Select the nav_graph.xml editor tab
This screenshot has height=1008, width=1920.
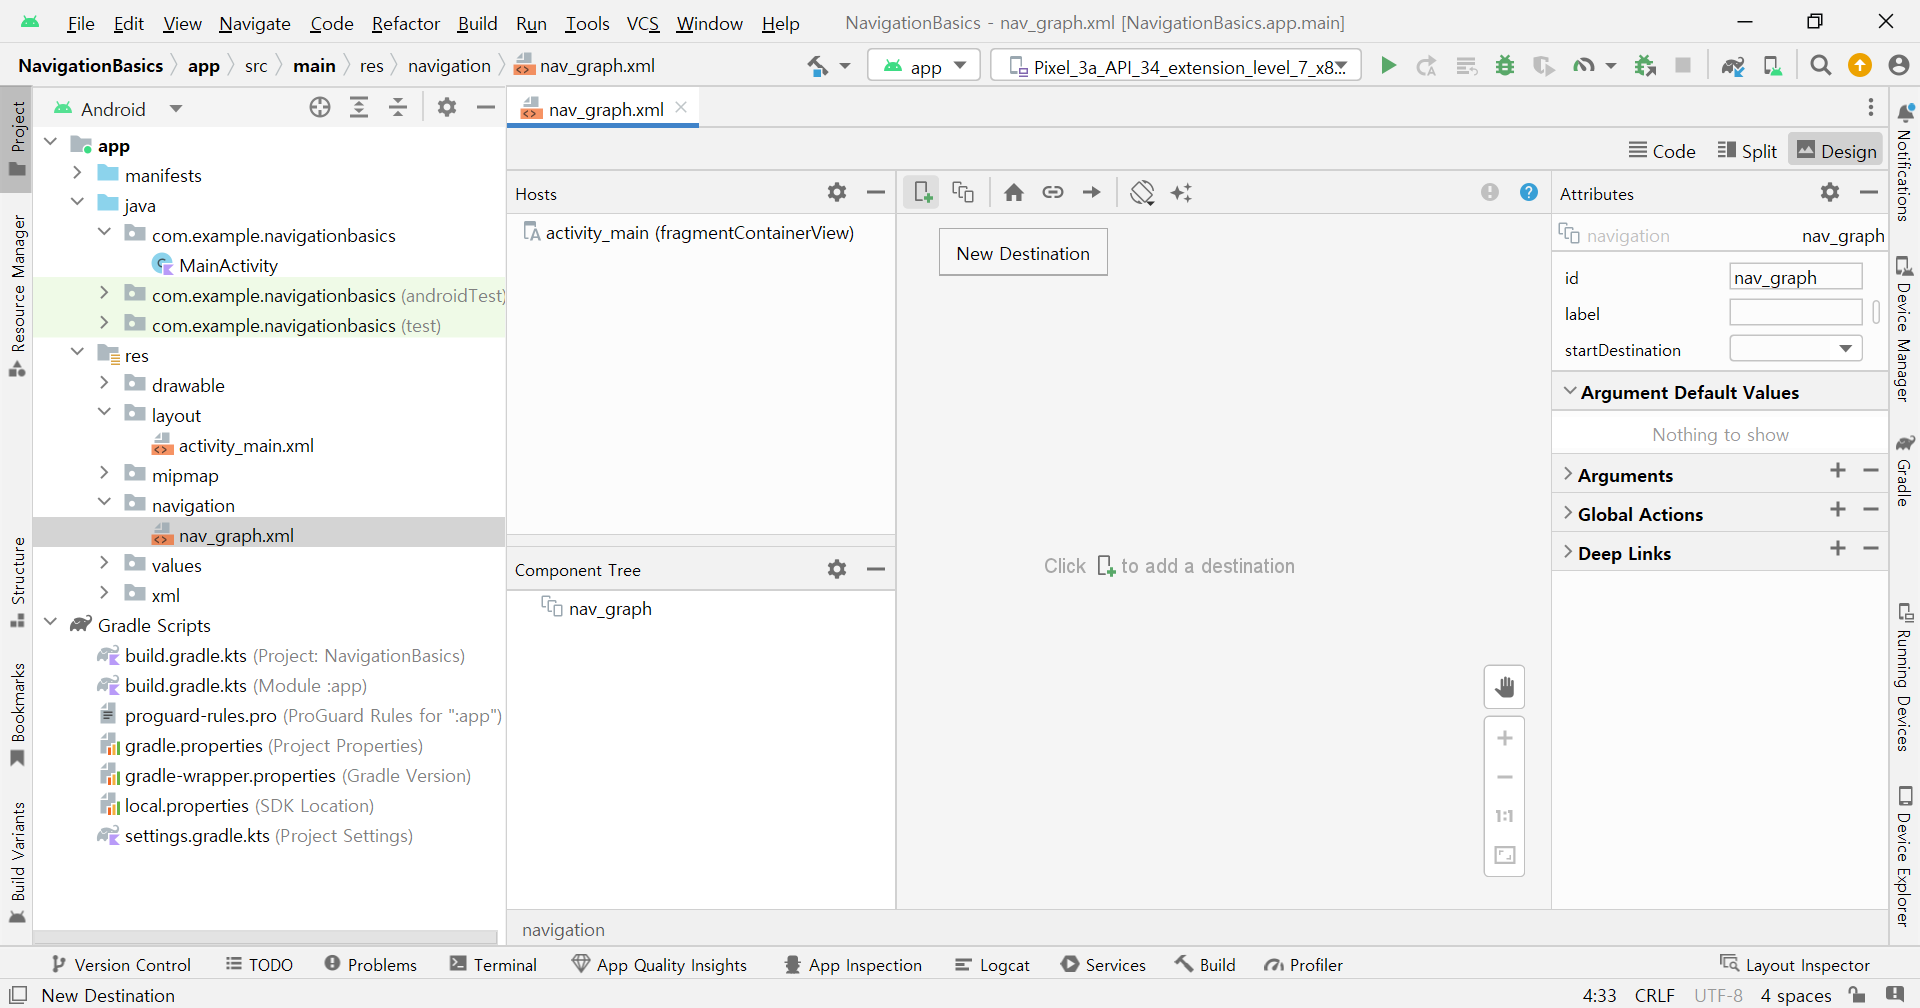[x=604, y=109]
